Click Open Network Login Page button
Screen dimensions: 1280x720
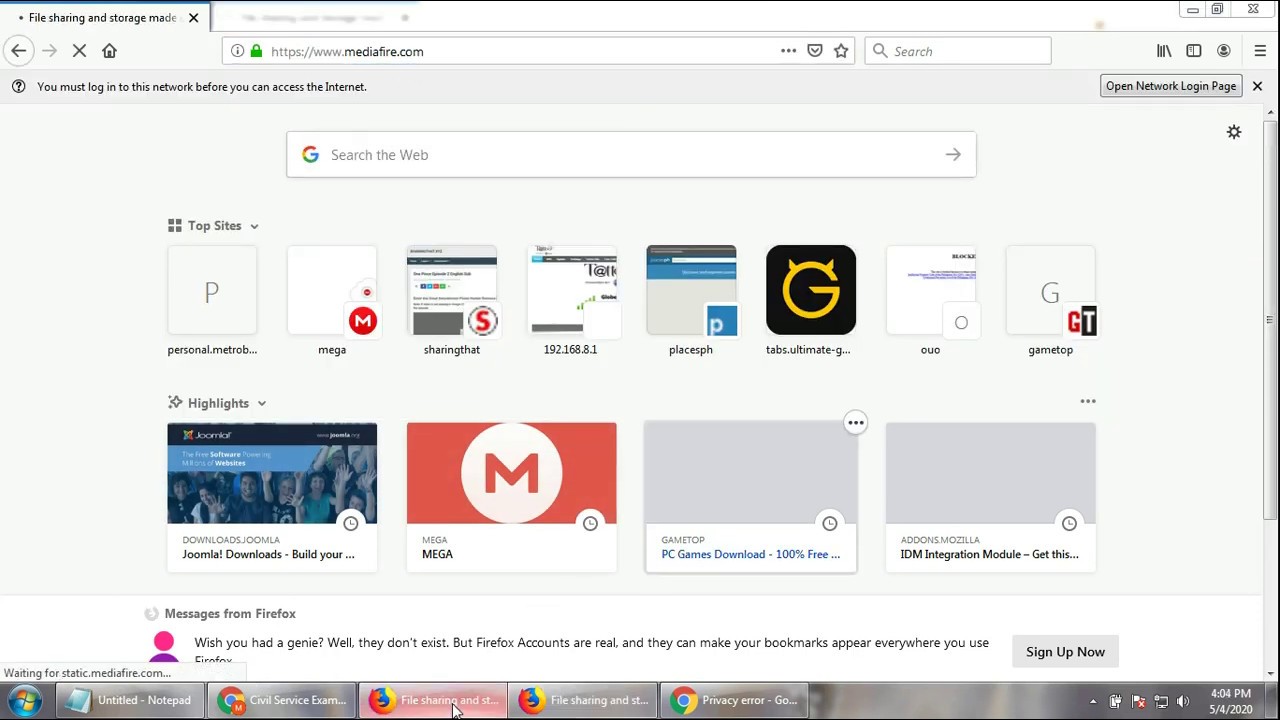[x=1171, y=86]
